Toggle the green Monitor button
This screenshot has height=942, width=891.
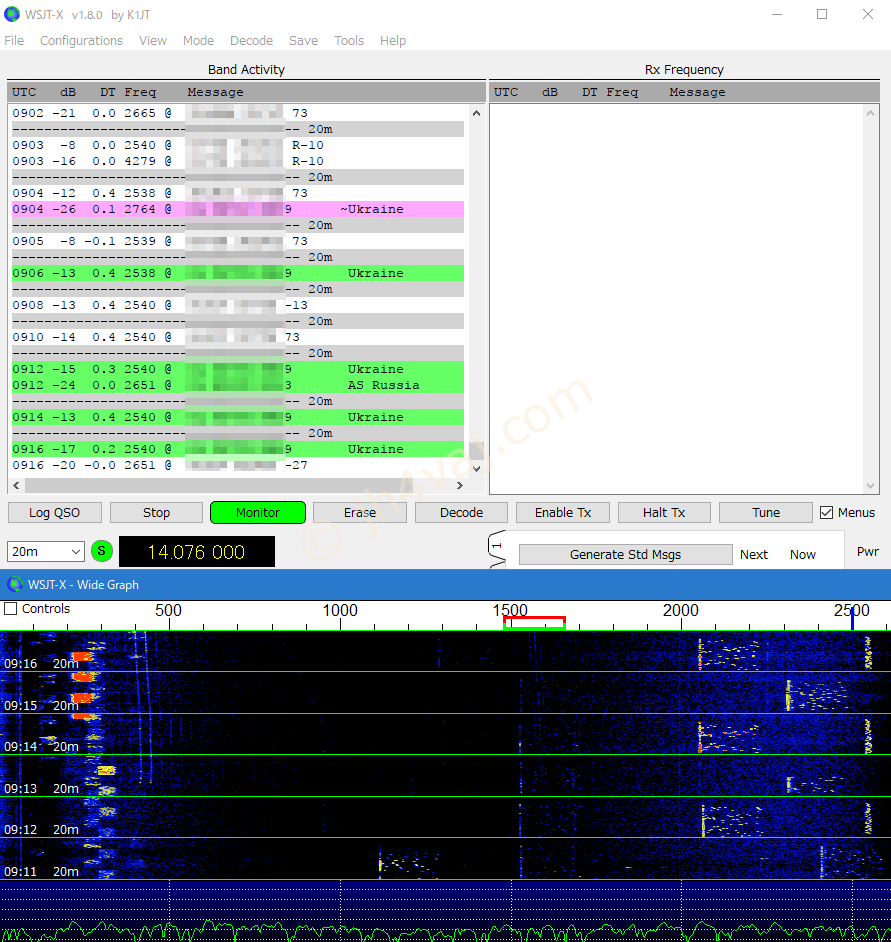(x=258, y=512)
